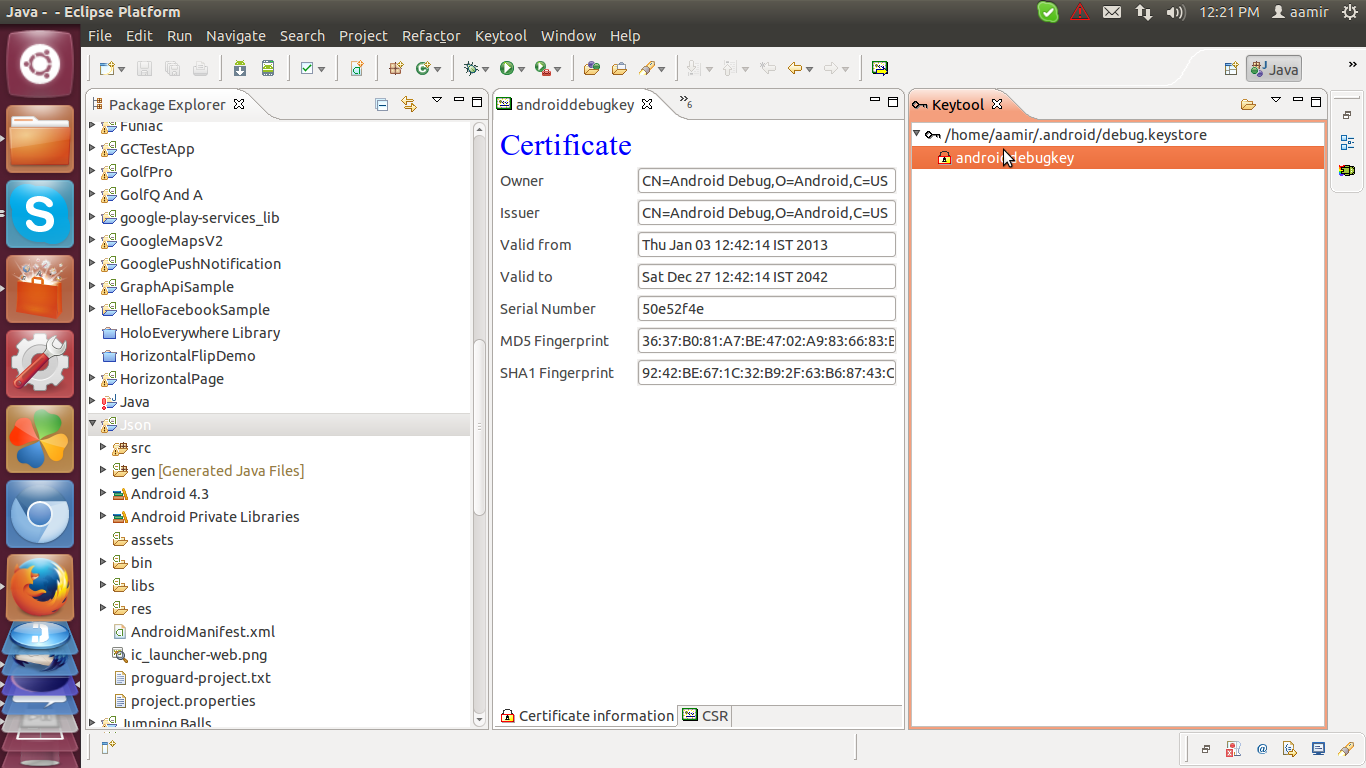Select the Certificate information tab
This screenshot has width=1366, height=768.
click(587, 716)
